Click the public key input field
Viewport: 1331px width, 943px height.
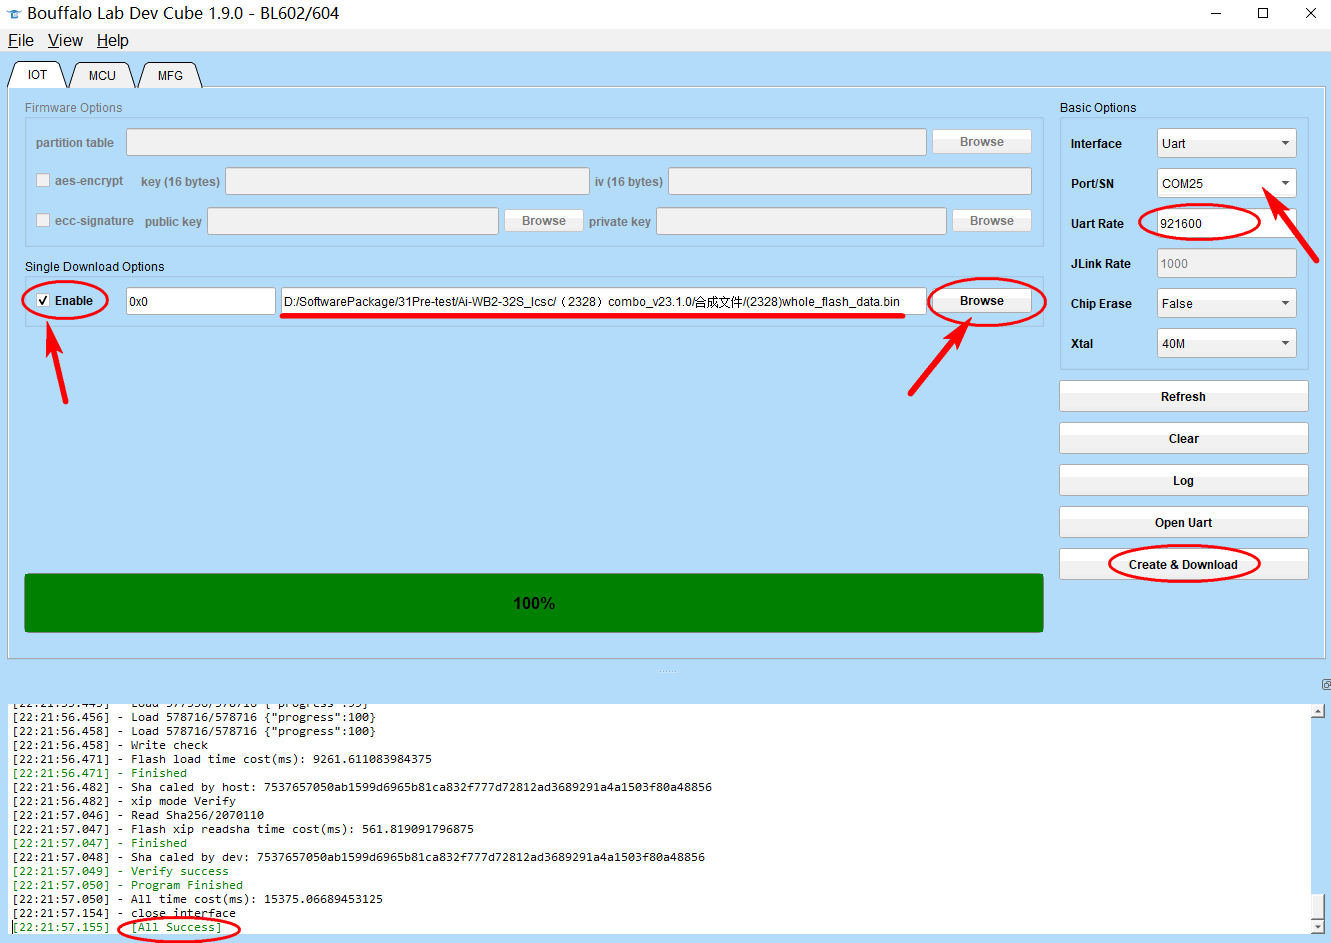coord(352,221)
